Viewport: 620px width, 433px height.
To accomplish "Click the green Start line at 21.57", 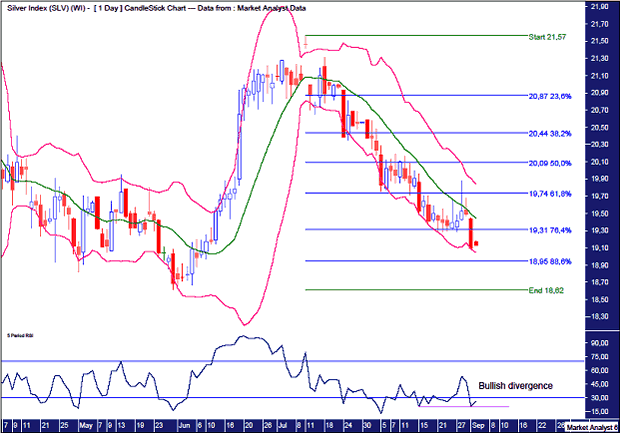I will tap(417, 36).
